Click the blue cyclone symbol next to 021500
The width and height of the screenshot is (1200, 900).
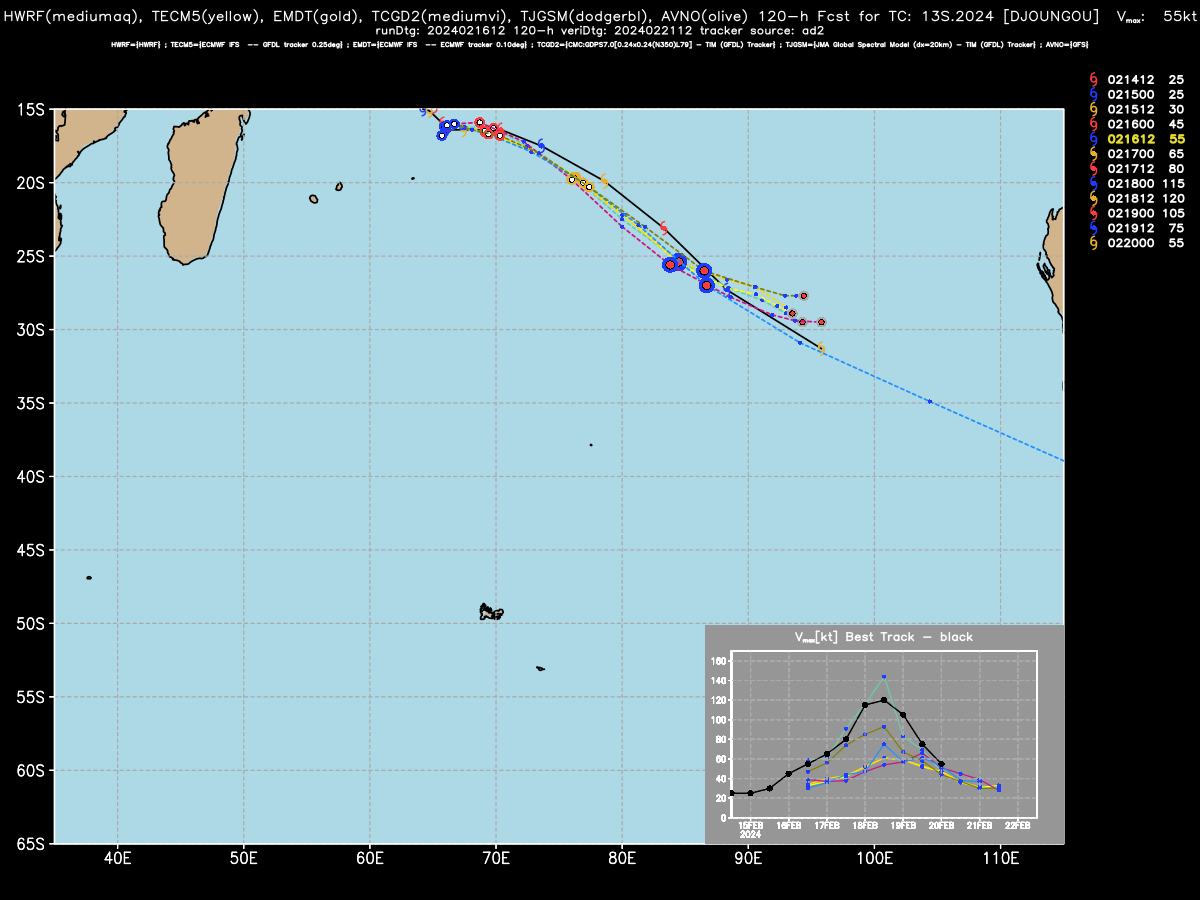(1092, 93)
